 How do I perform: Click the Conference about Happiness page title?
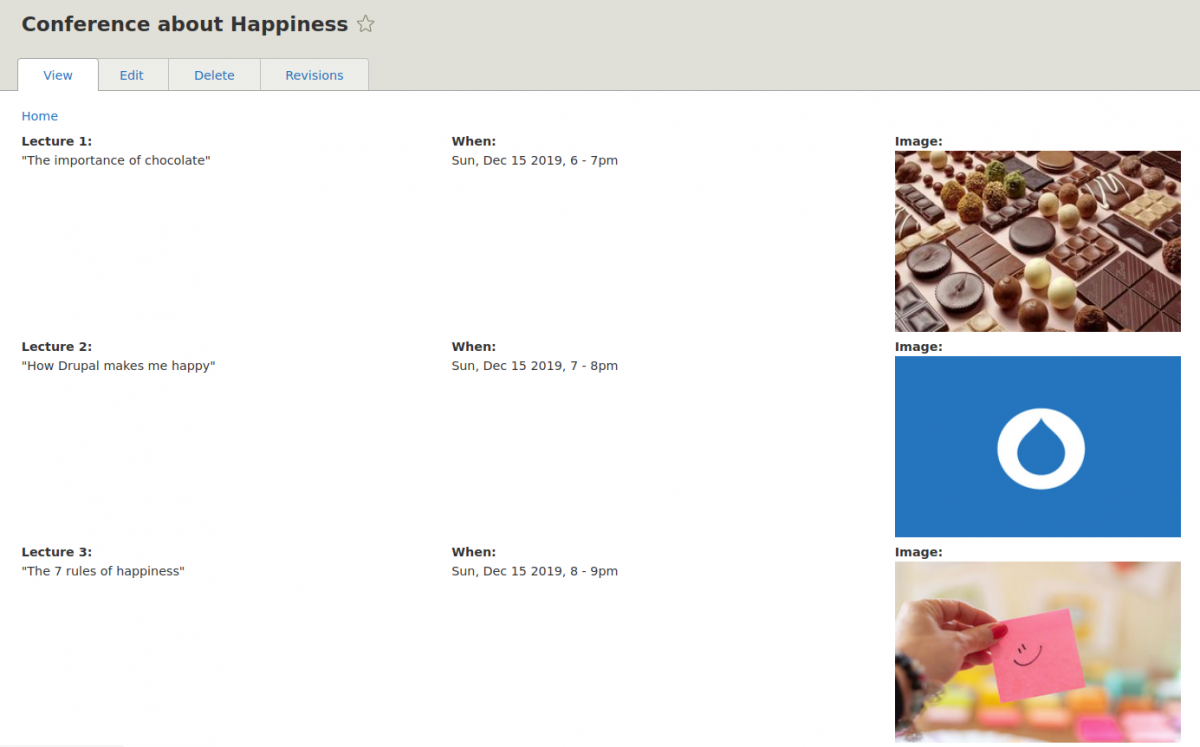click(185, 24)
